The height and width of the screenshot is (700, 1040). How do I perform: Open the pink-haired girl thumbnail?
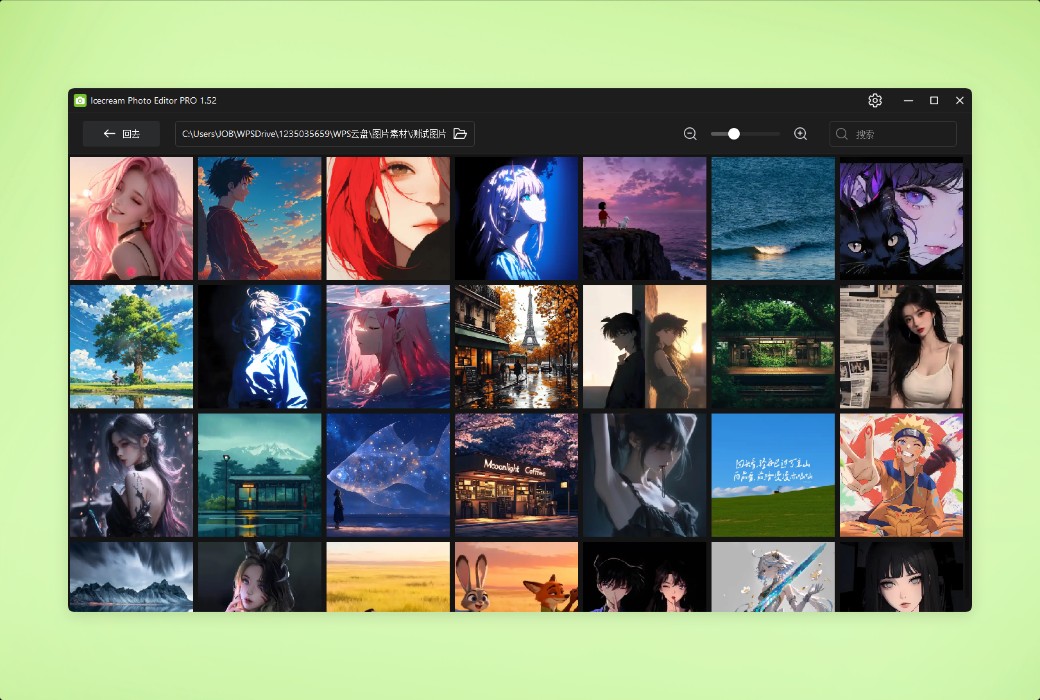point(131,218)
